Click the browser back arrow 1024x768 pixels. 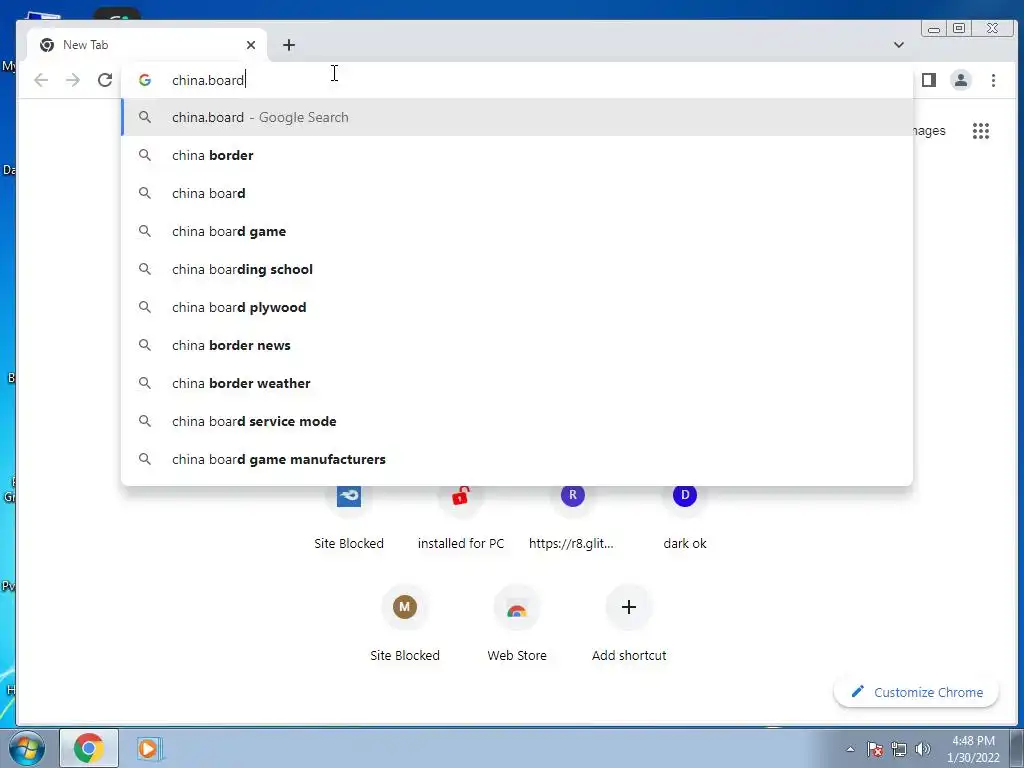tap(41, 80)
